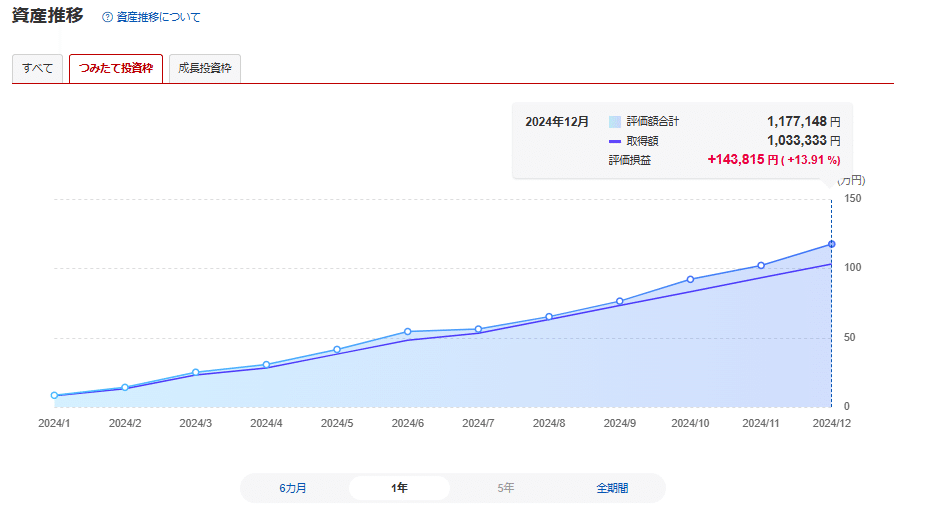Click the 2024/1 data point on the chart
926x528 pixels.
(x=54, y=396)
